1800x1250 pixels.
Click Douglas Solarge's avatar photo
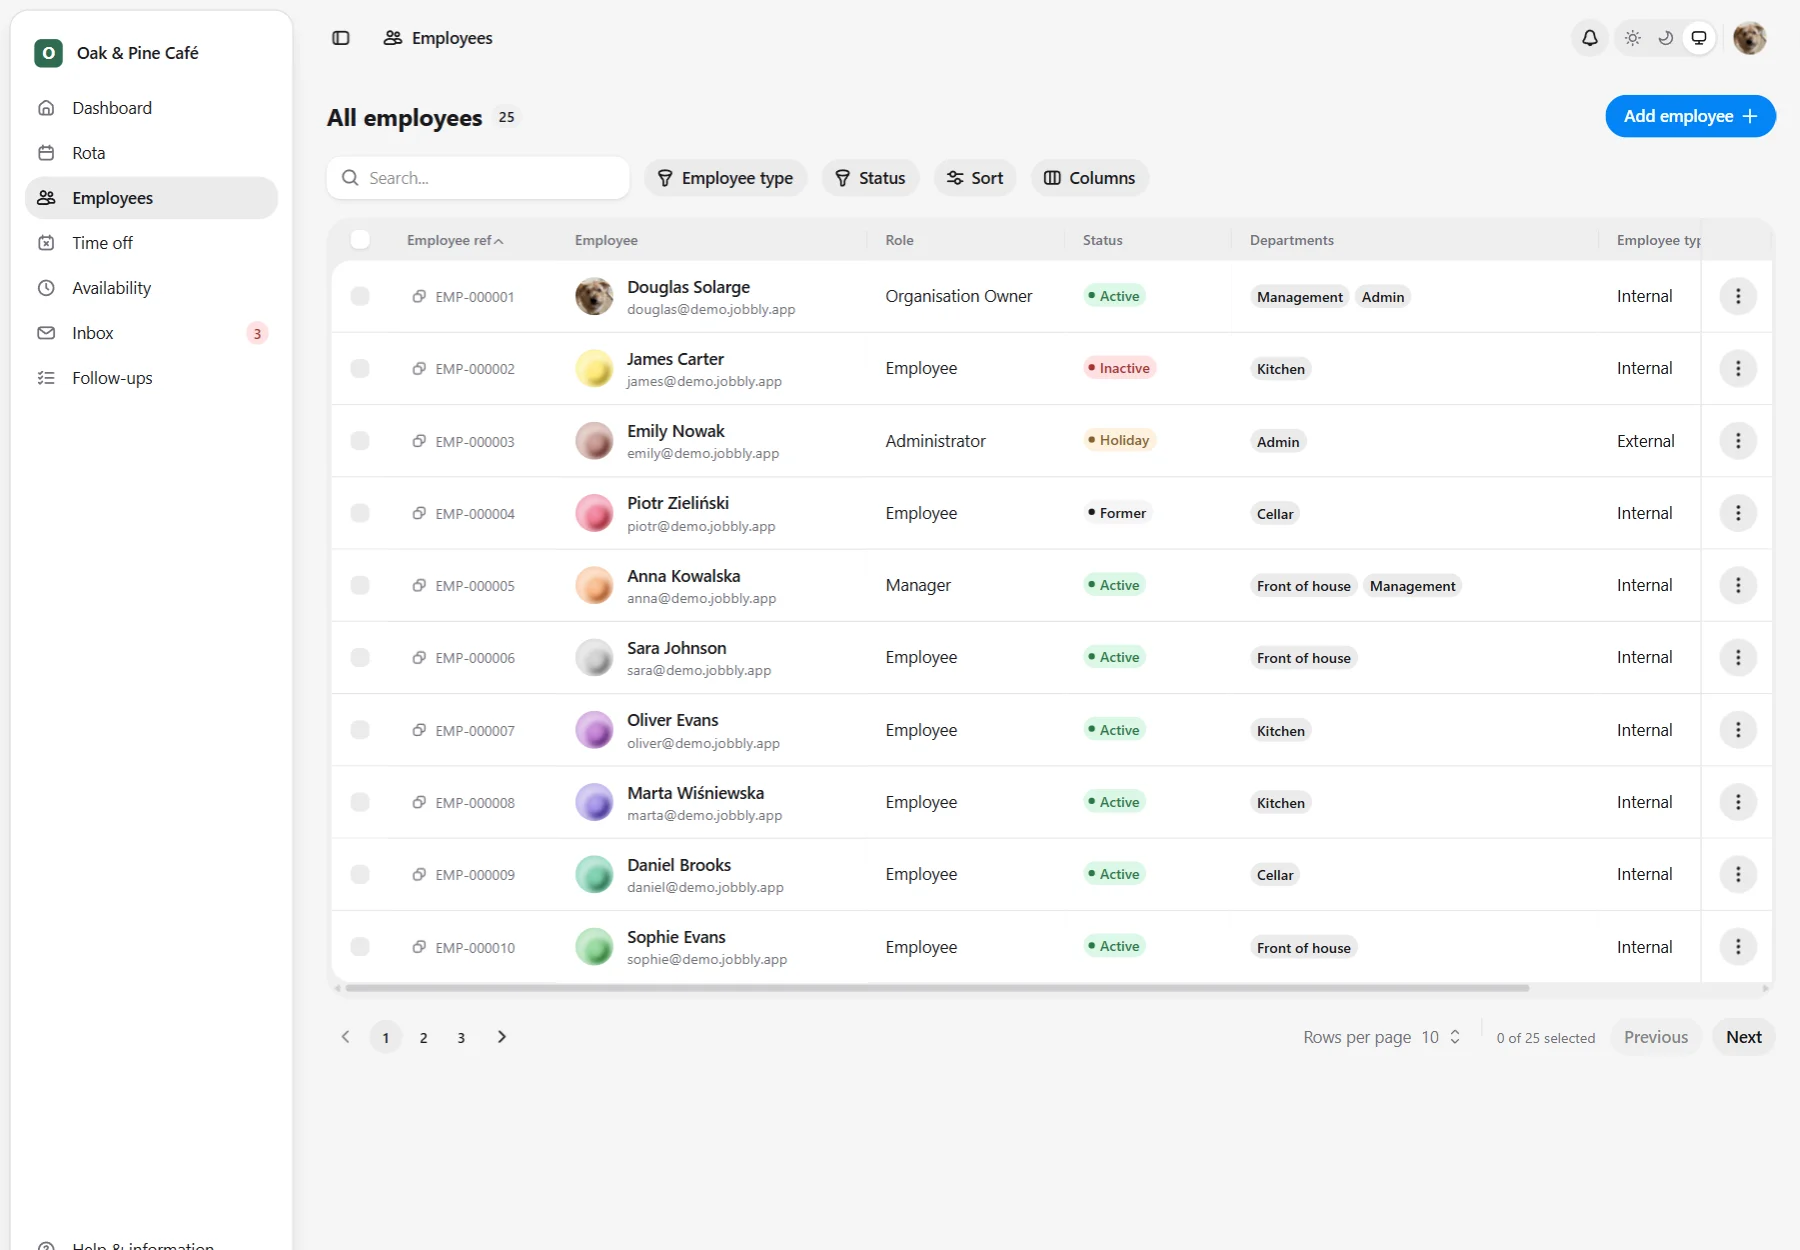594,296
